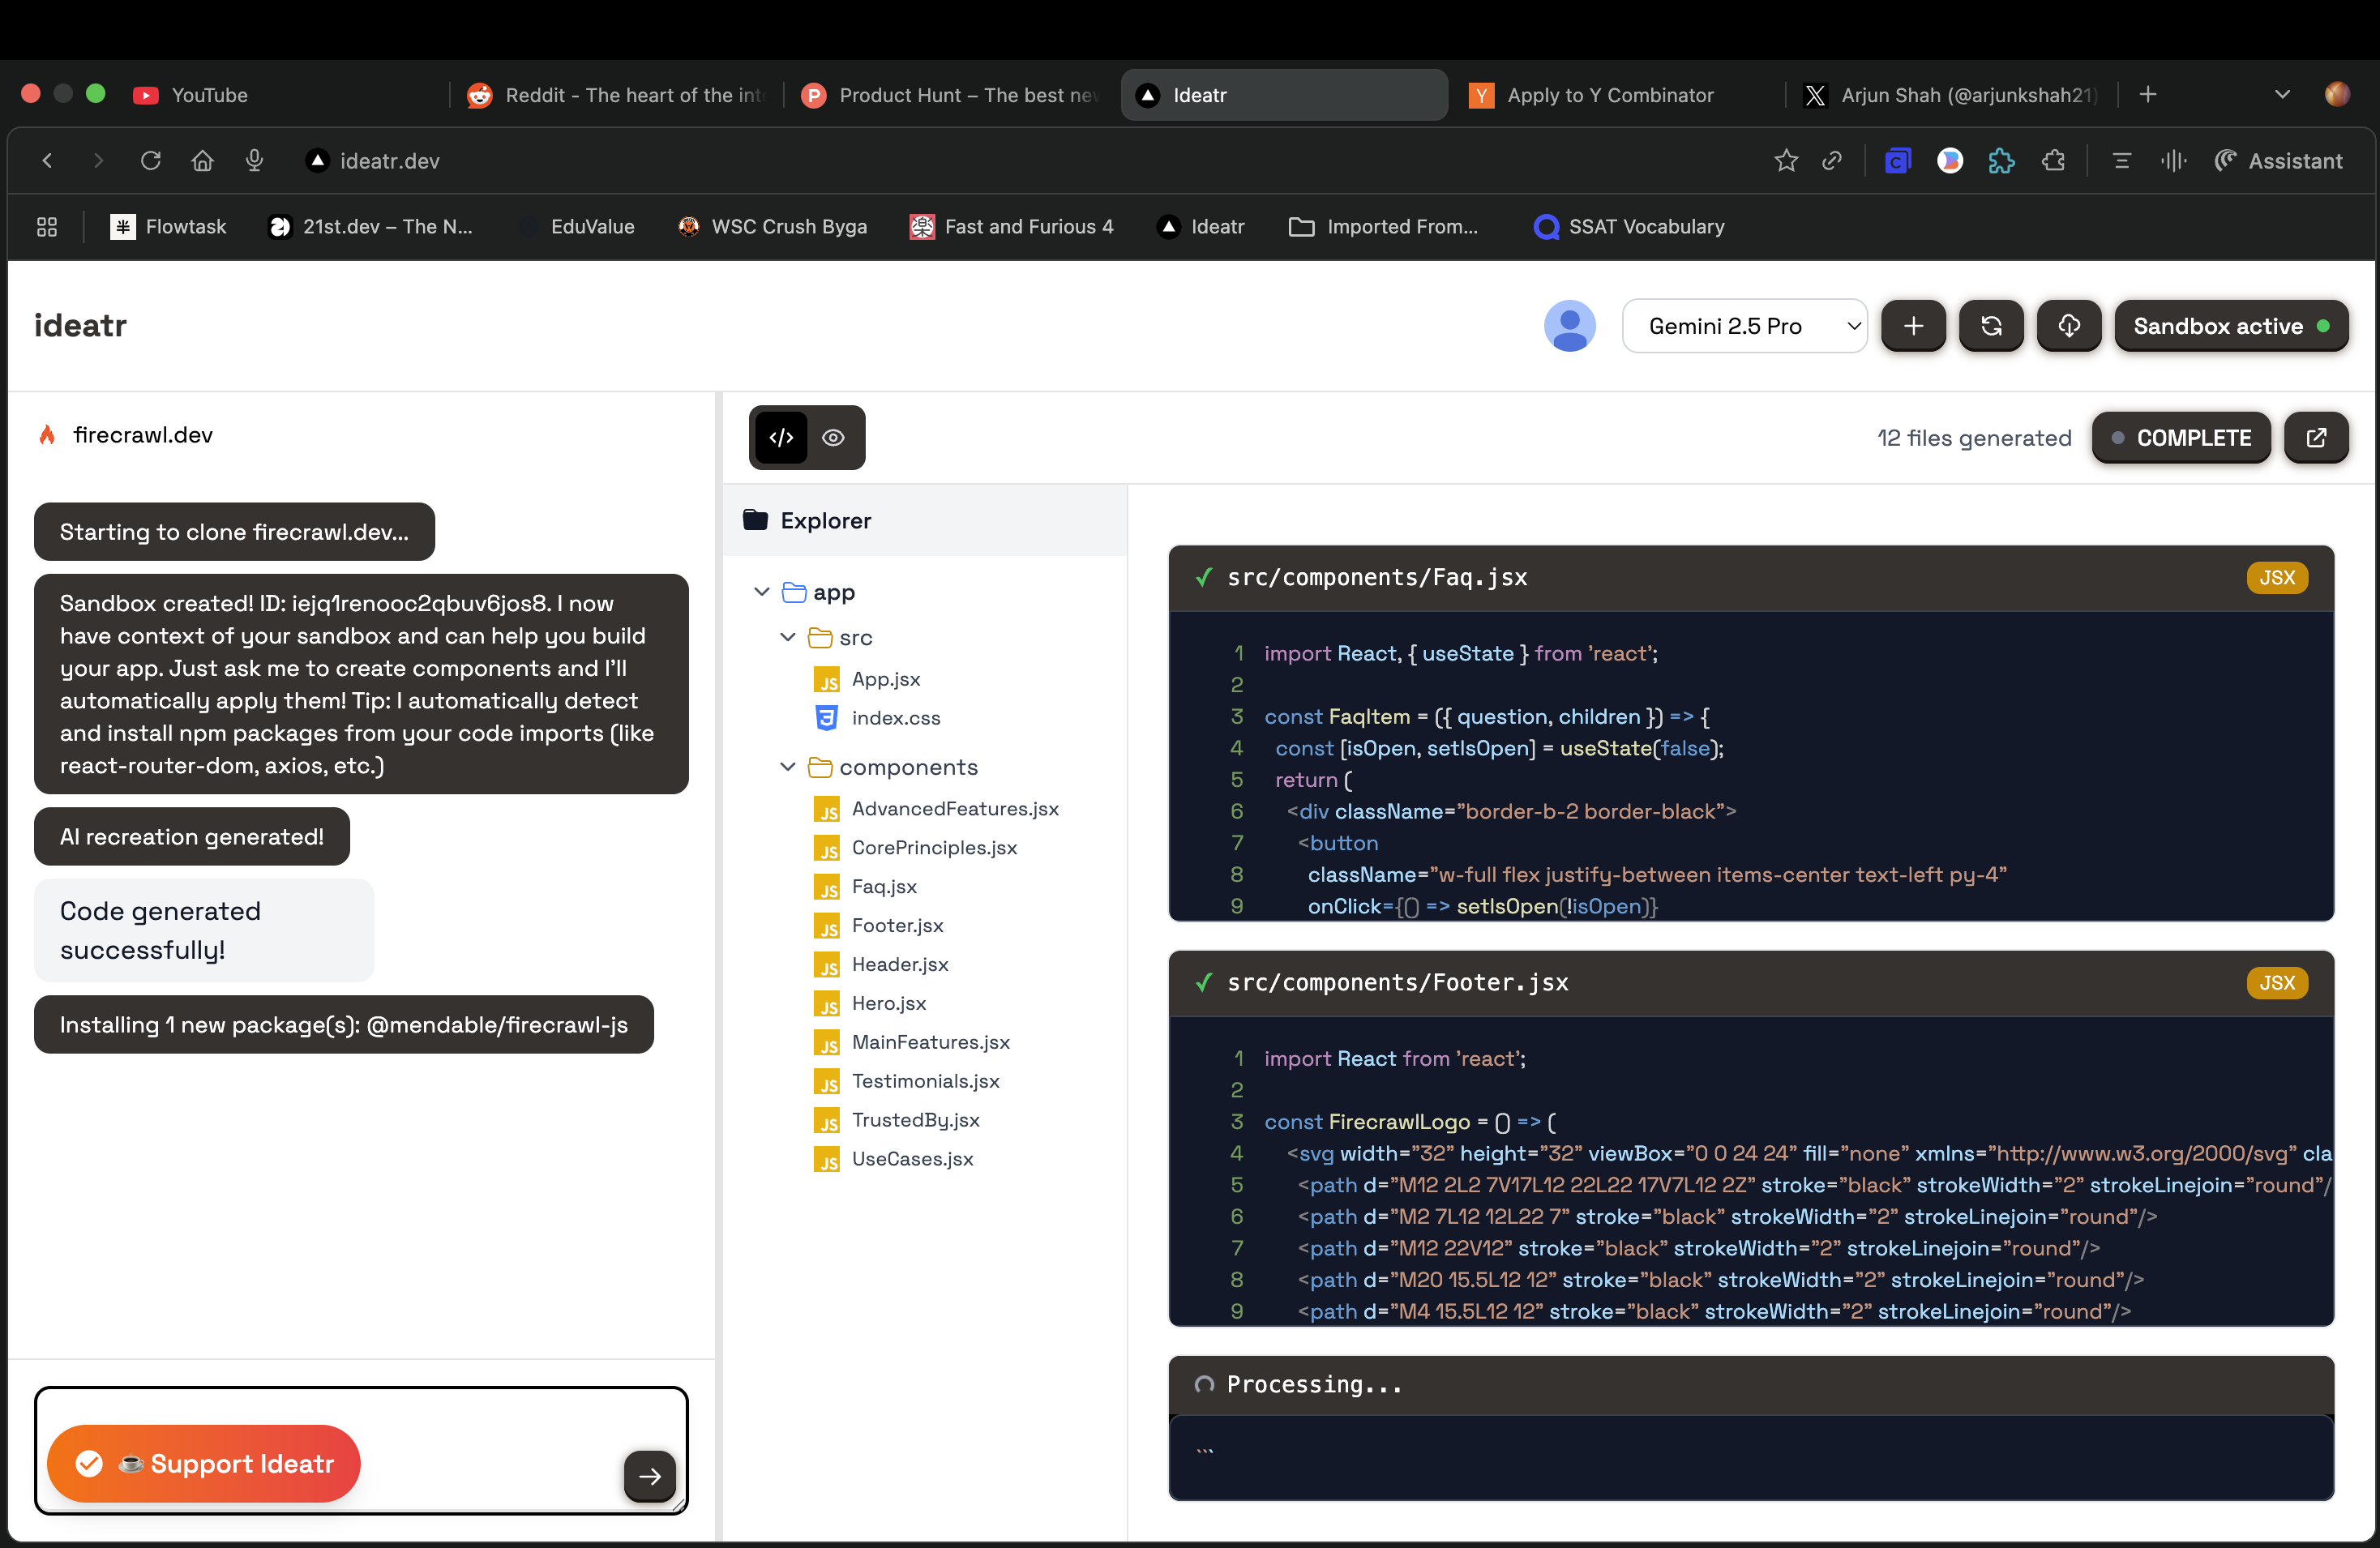Screen dimensions: 2380x1548
Task: Click the Support Ideatr button
Action: click(204, 1464)
